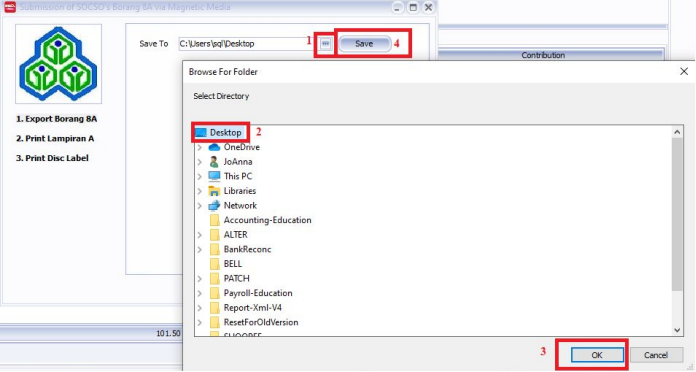Click Cancel in Browse For Folder dialog

point(656,355)
